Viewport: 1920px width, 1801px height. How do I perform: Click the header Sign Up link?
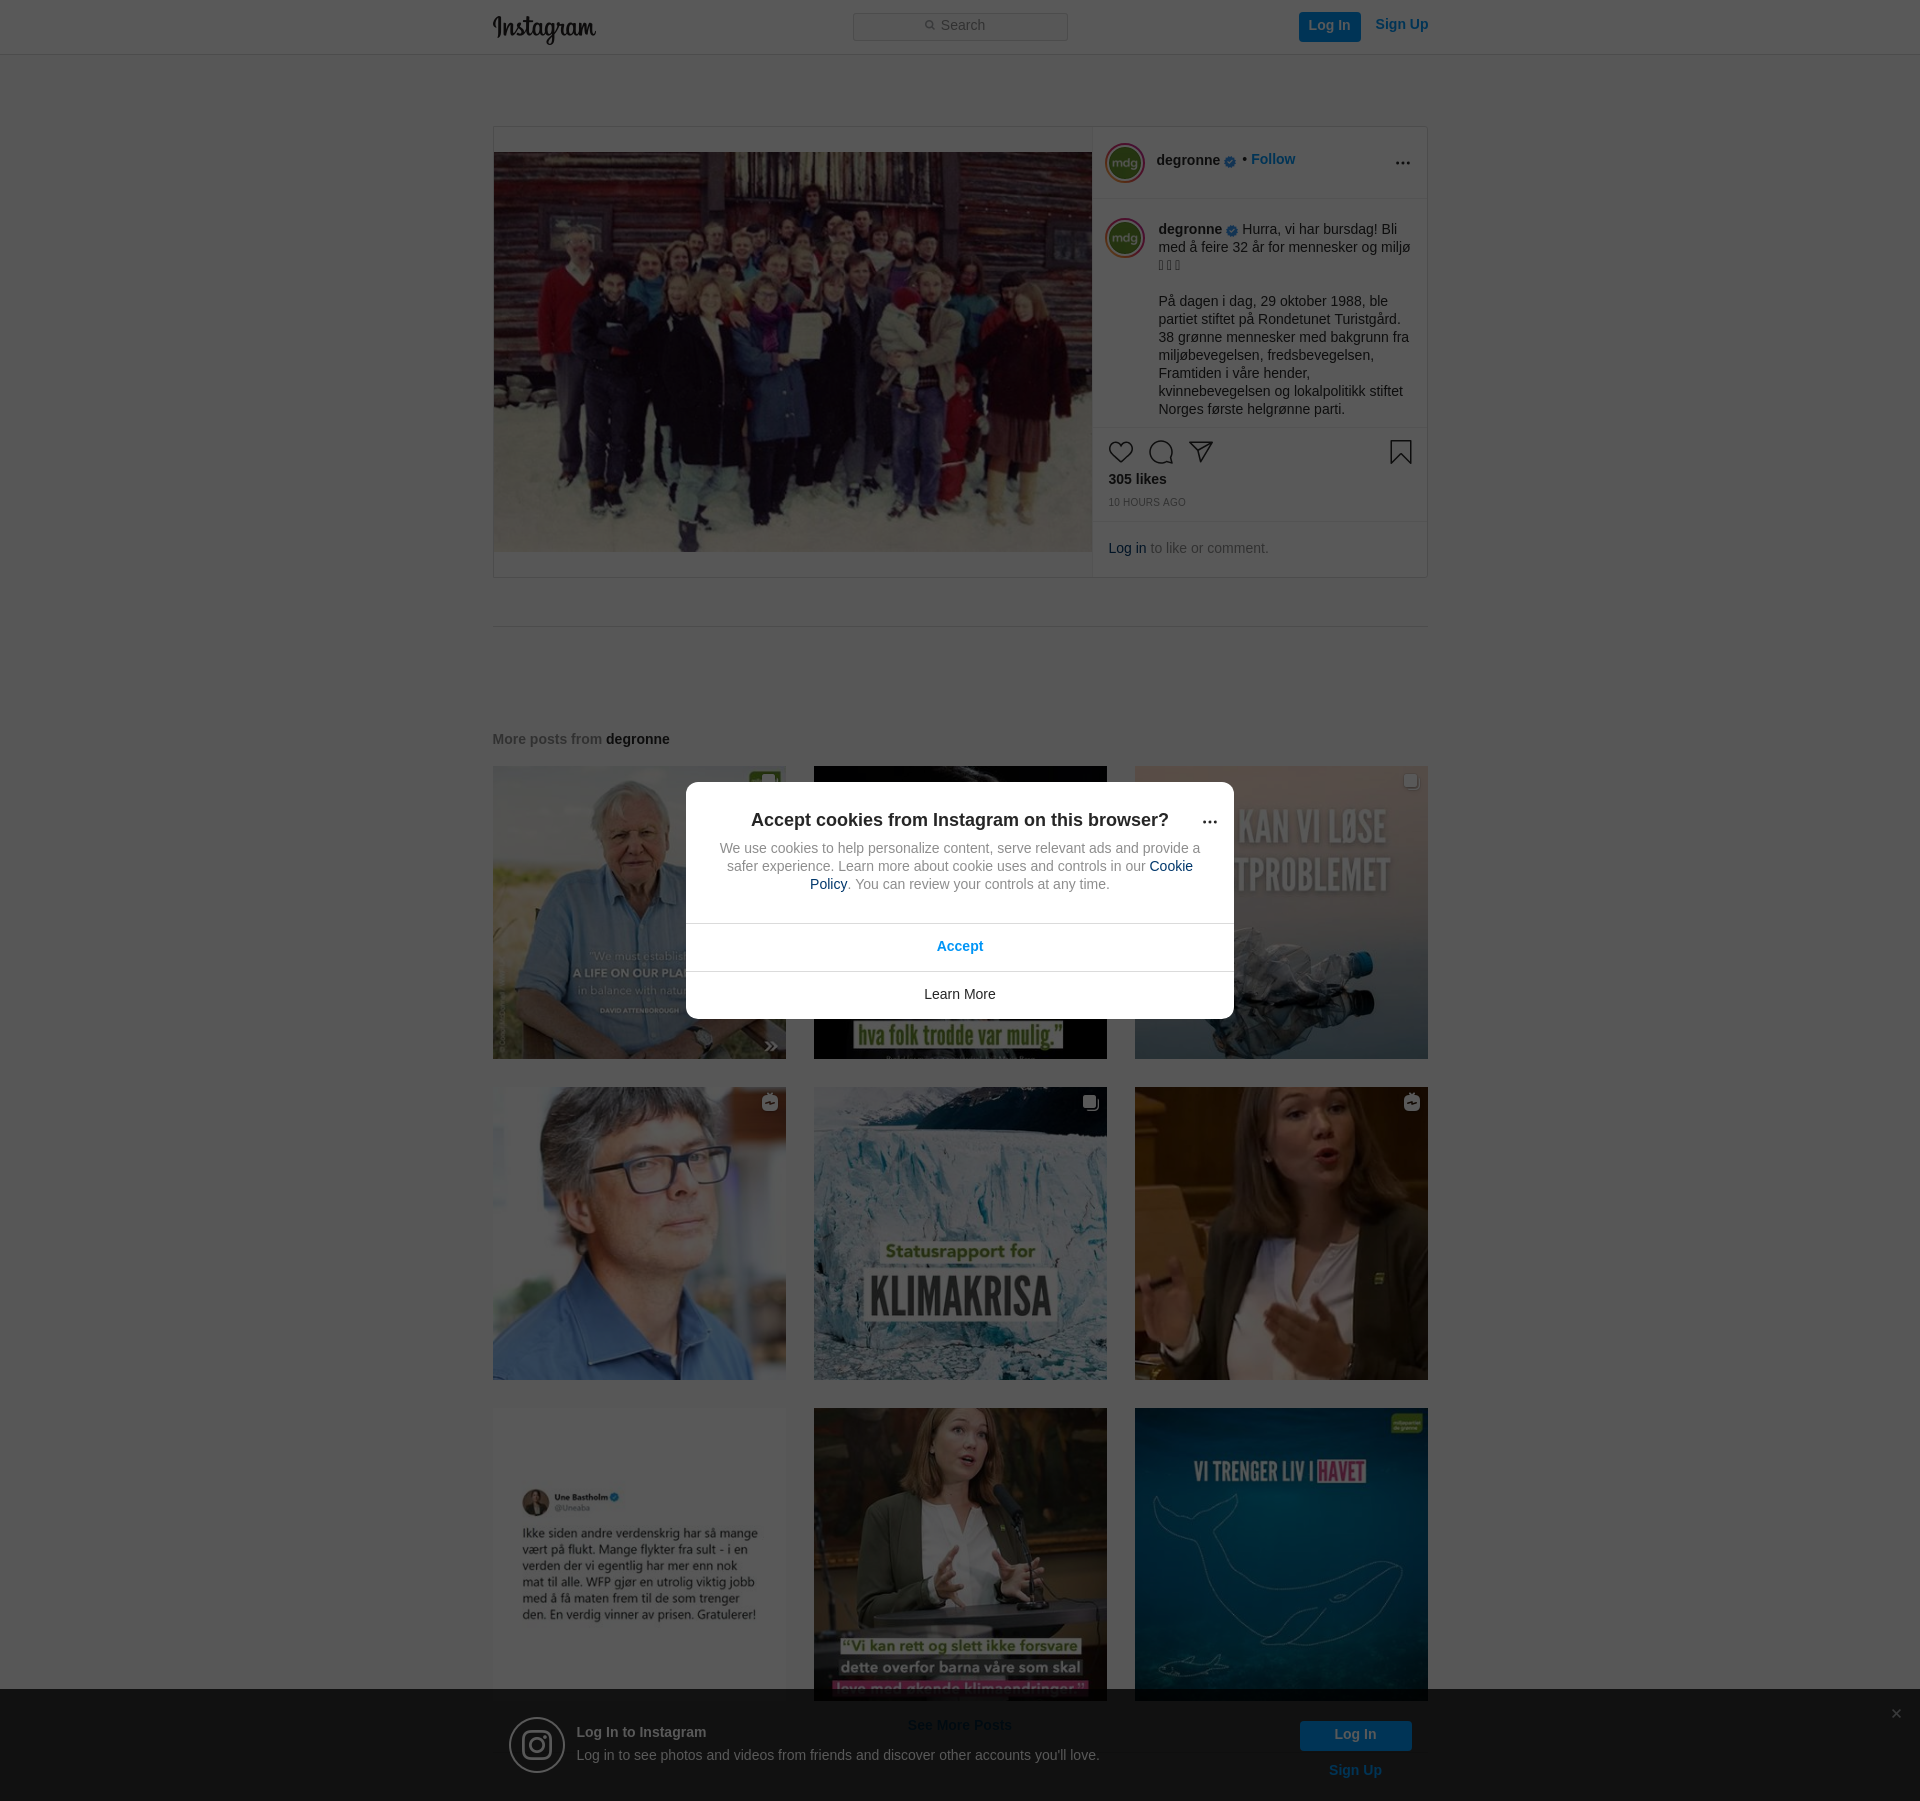click(1401, 25)
